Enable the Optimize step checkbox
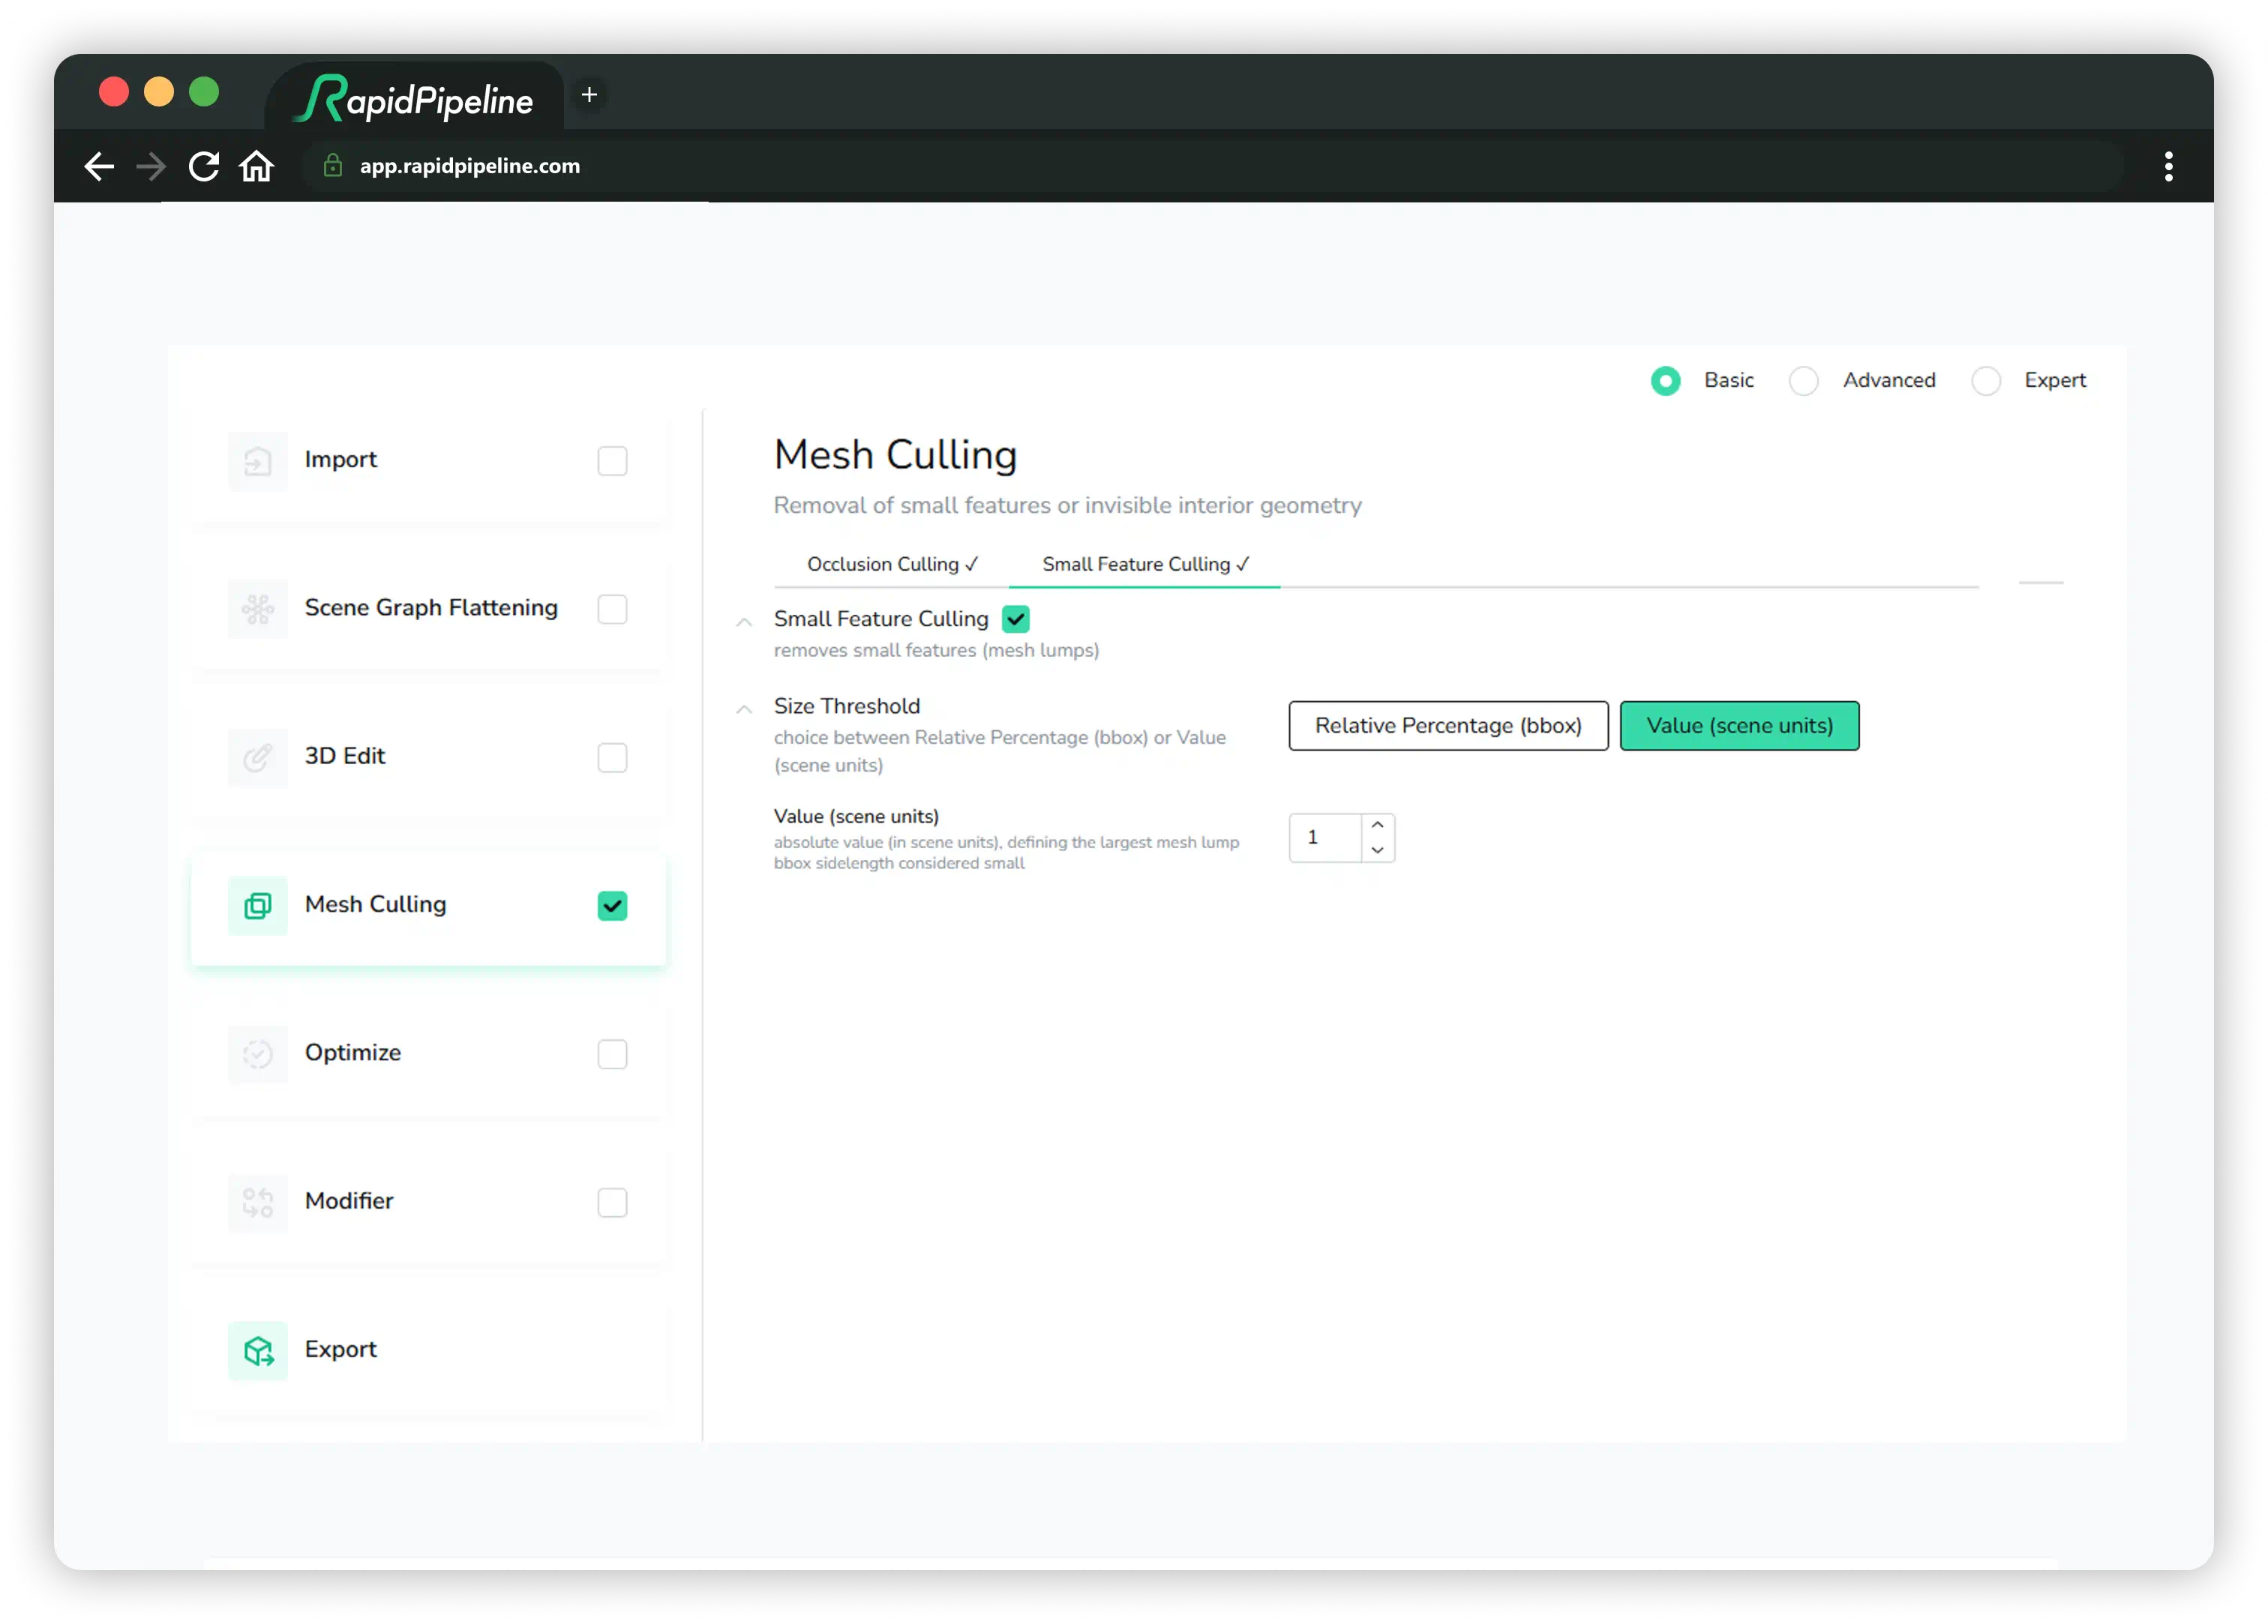 [x=612, y=1053]
